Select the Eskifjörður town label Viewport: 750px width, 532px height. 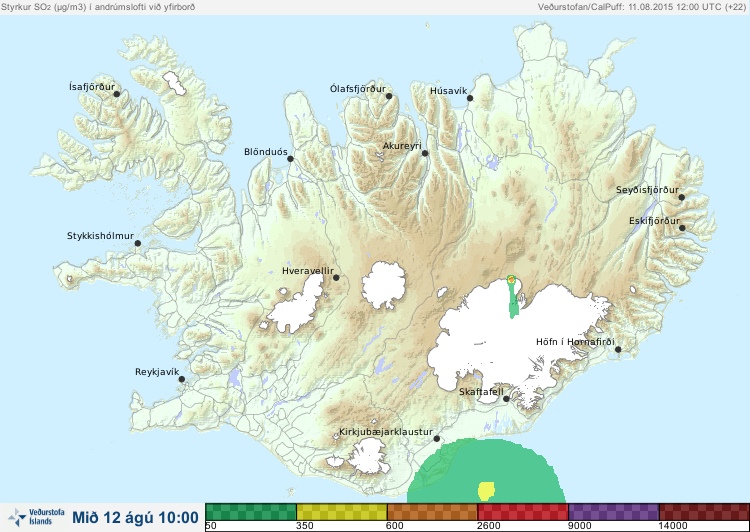(x=654, y=221)
